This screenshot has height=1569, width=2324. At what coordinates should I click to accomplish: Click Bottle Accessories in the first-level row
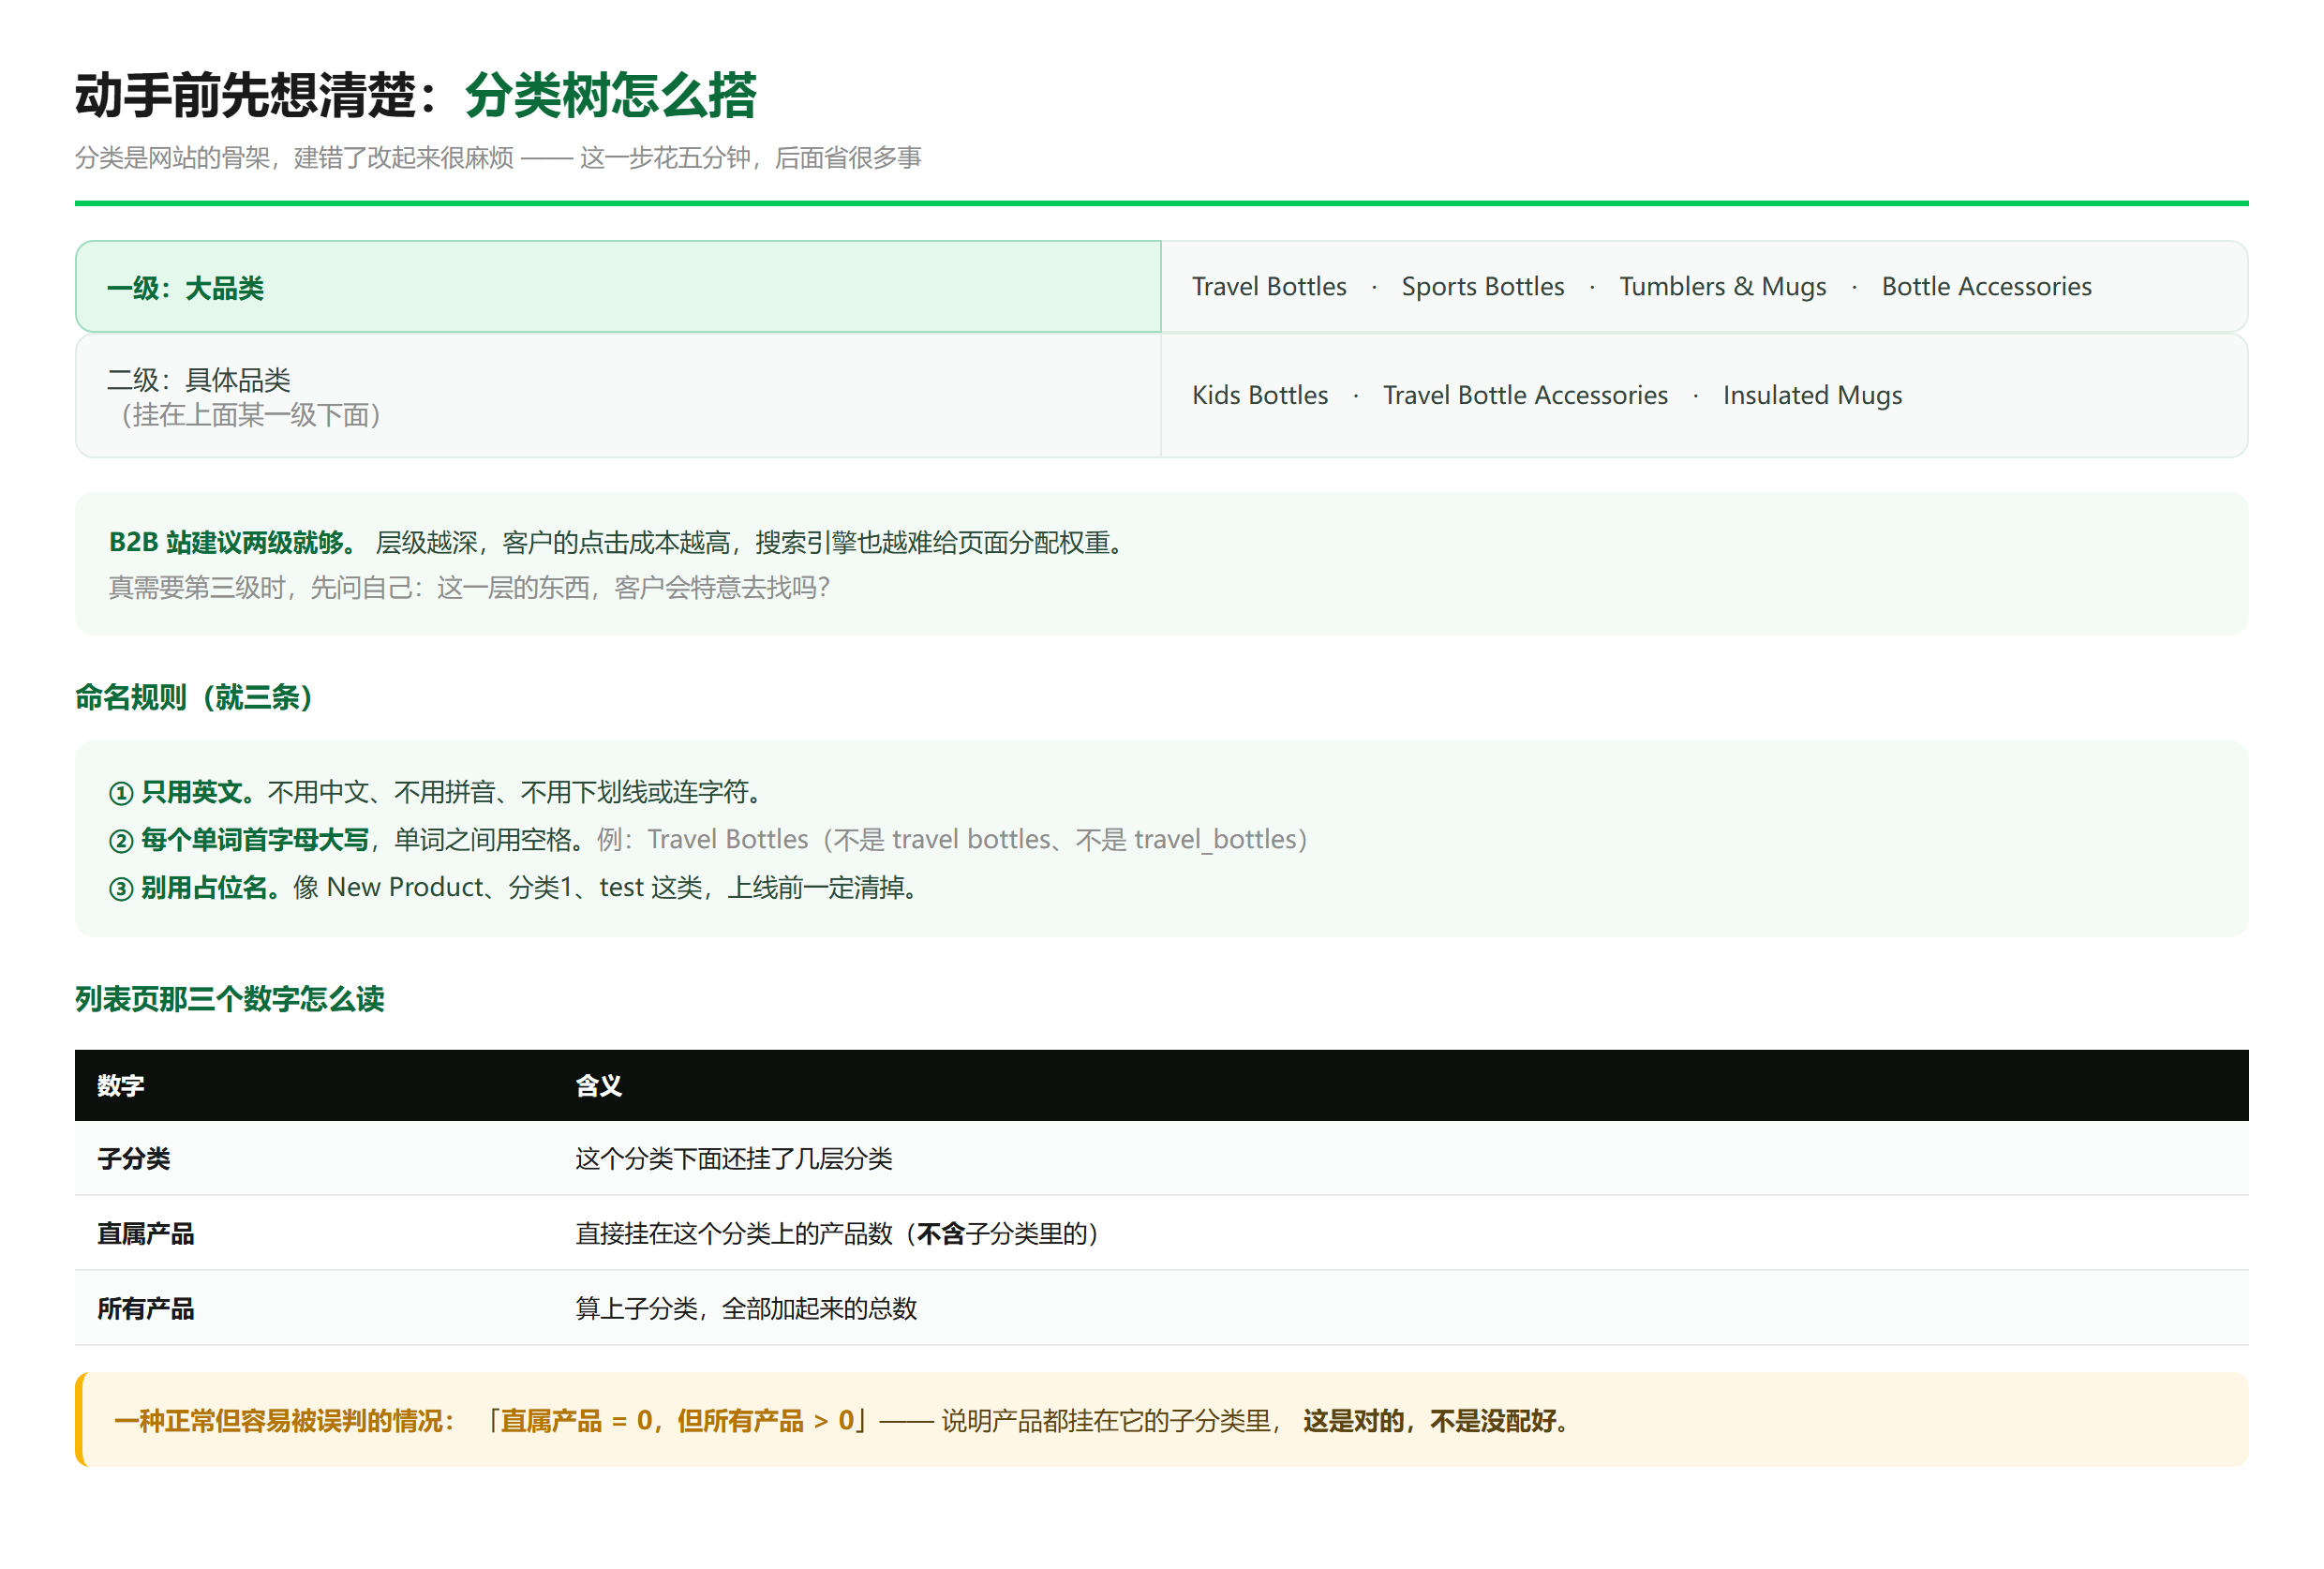tap(1986, 287)
